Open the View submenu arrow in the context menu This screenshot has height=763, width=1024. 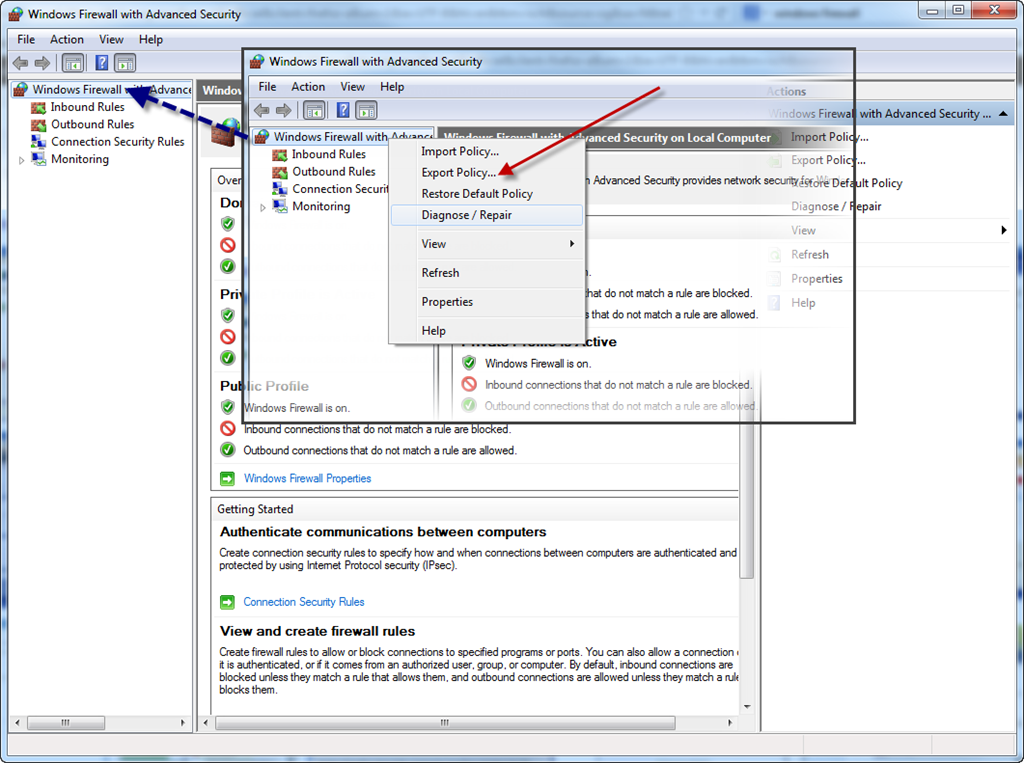[572, 244]
